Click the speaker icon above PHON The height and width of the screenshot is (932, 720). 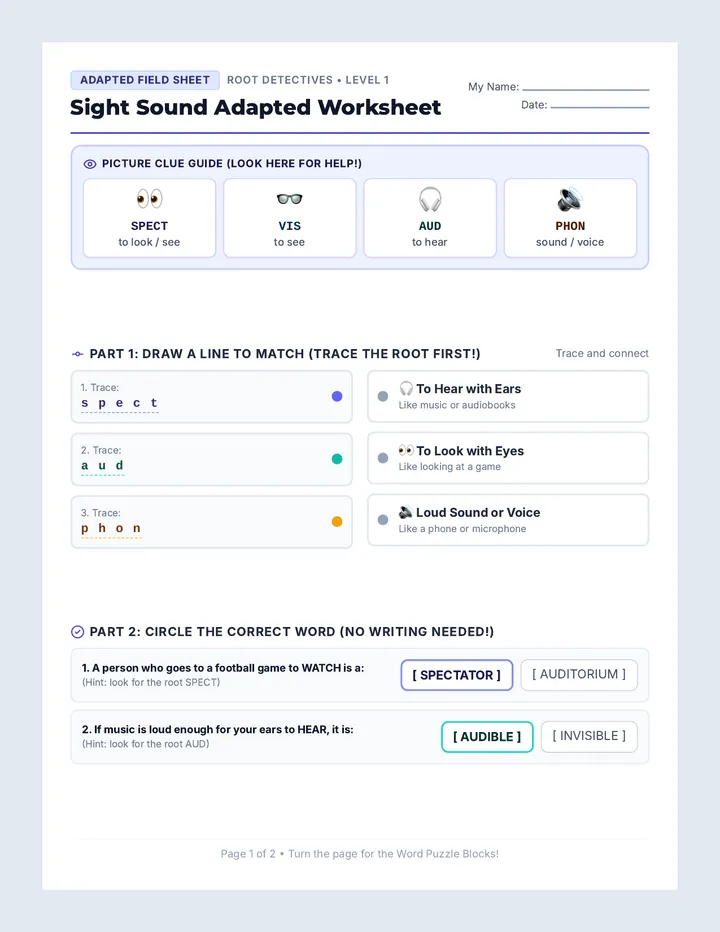point(570,199)
